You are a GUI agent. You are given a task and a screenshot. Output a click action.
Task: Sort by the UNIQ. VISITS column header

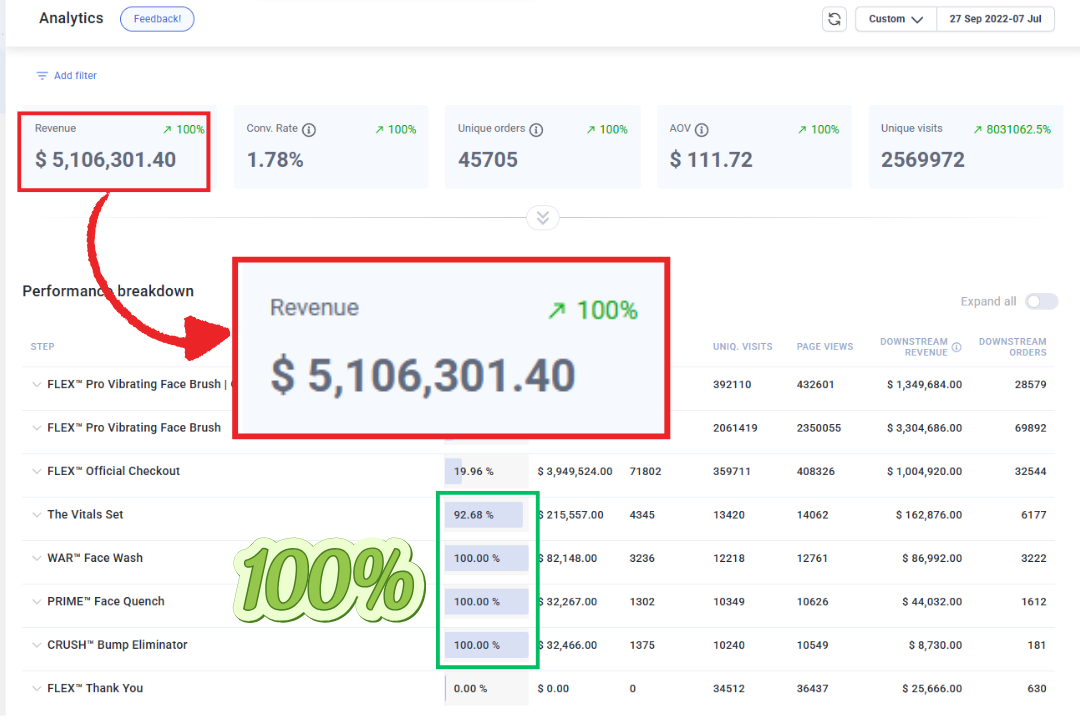coord(742,346)
